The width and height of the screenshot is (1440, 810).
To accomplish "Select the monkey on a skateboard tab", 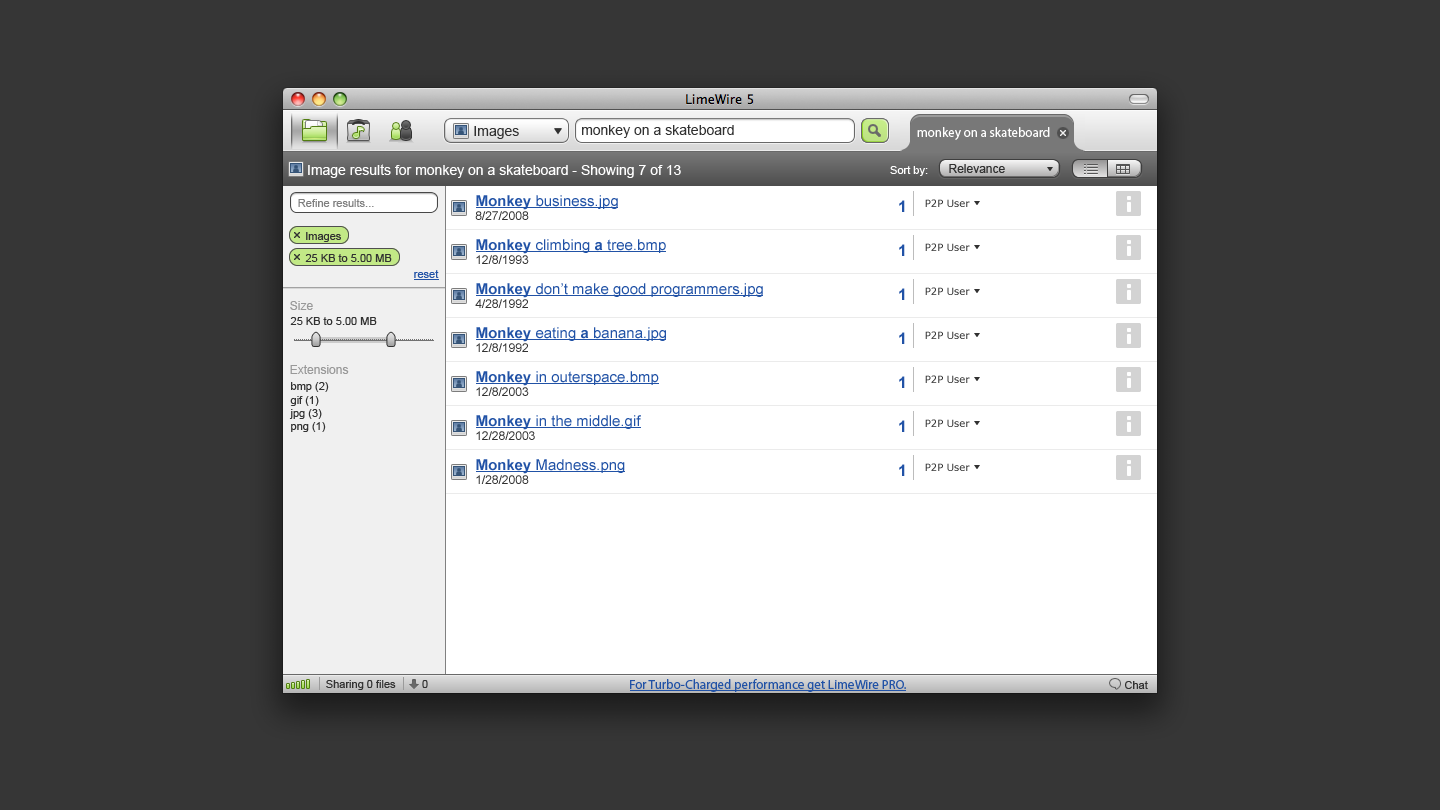I will click(x=982, y=133).
